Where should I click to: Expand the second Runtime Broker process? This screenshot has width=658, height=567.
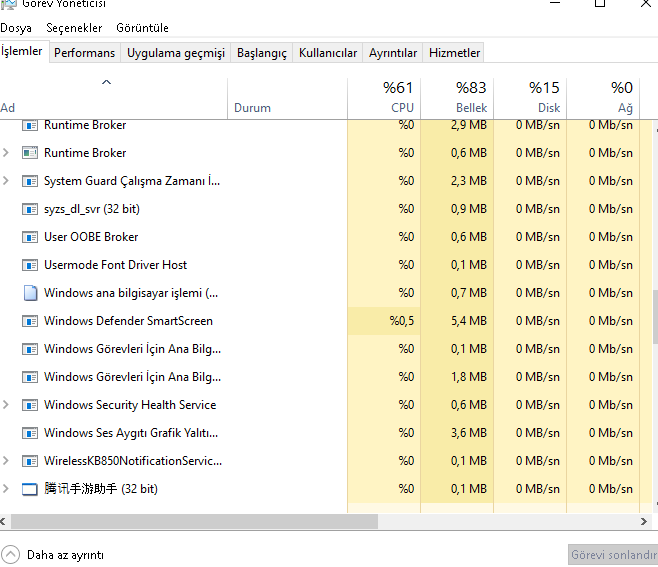tap(5, 153)
